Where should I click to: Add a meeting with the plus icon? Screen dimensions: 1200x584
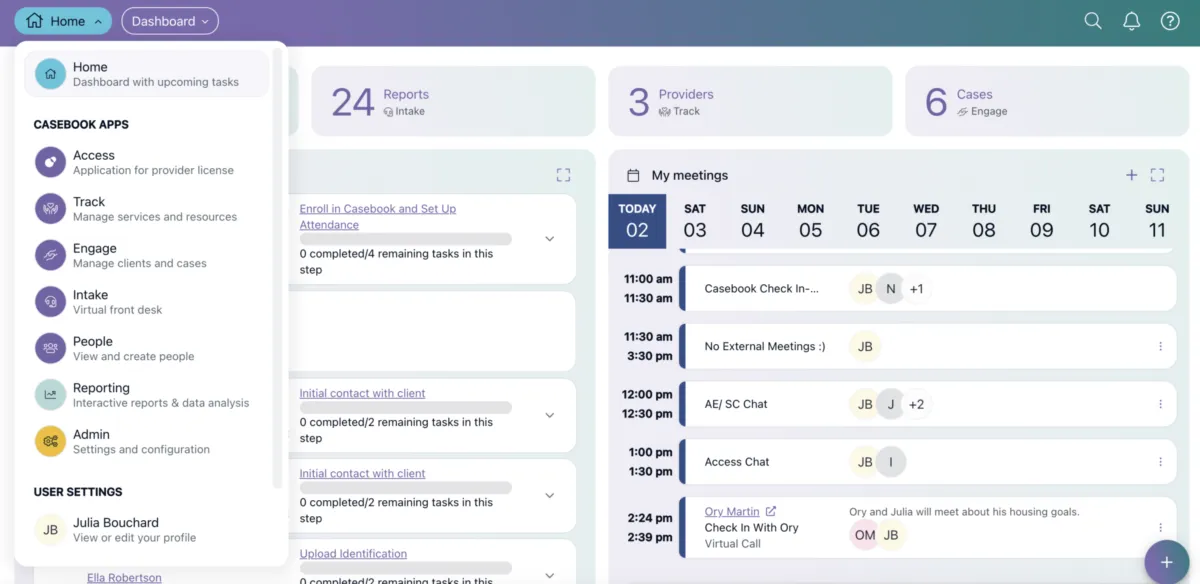(1132, 175)
